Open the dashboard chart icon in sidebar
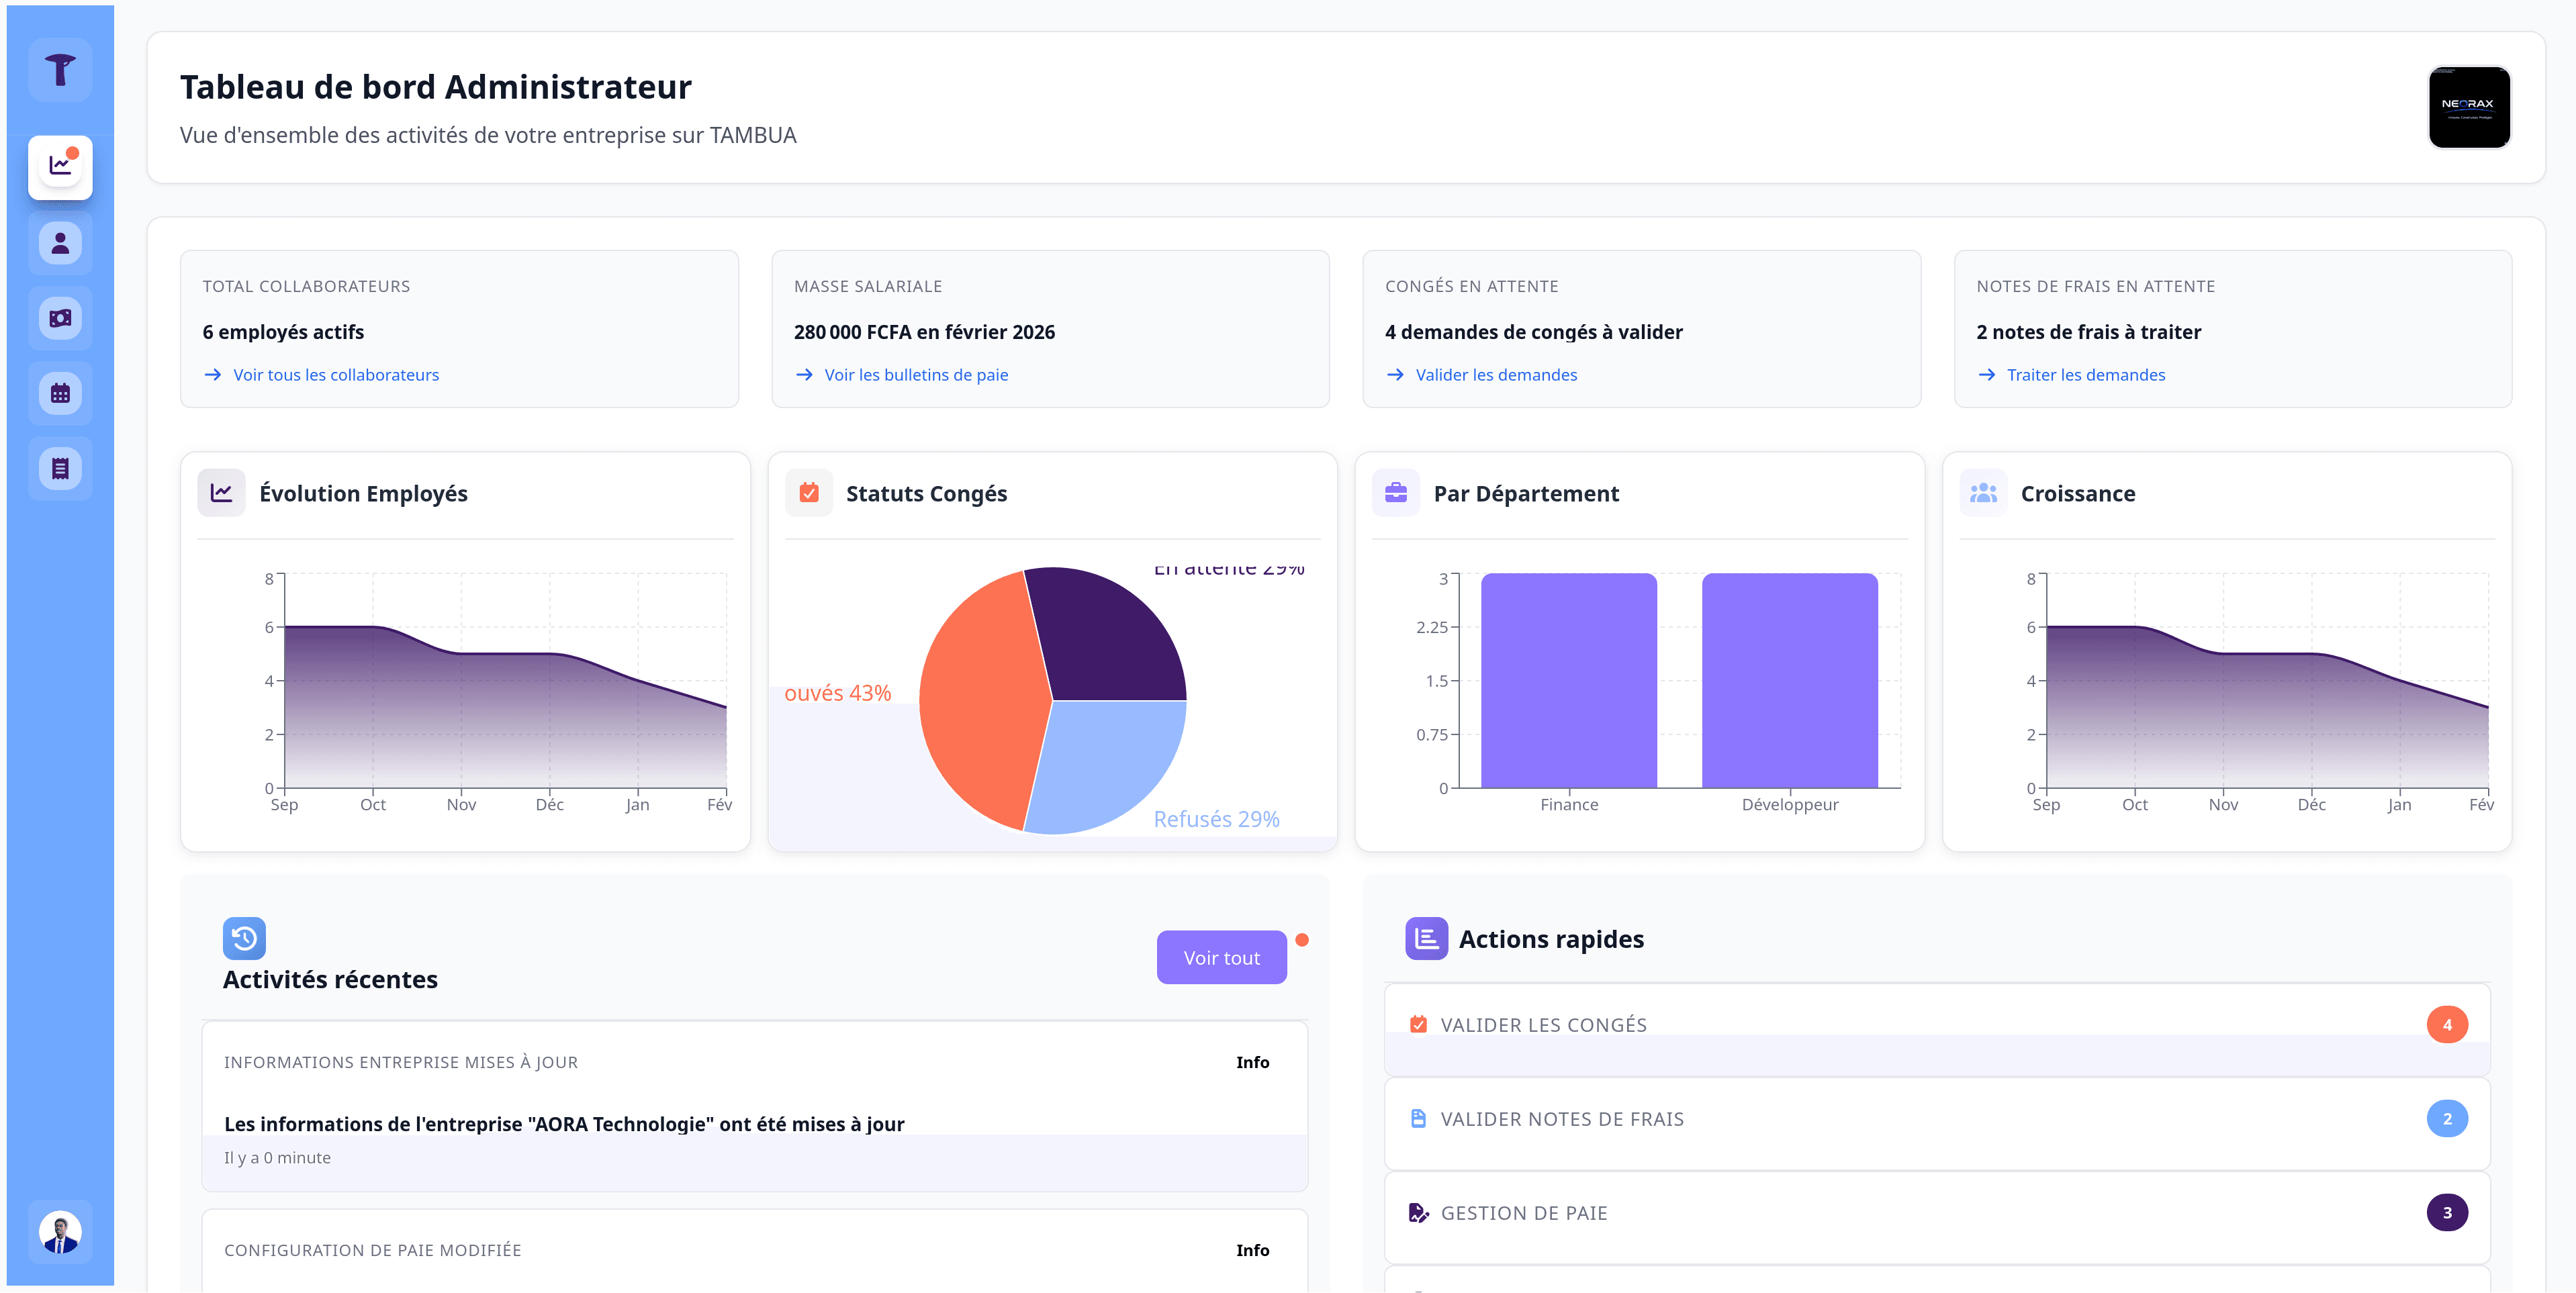 point(60,166)
